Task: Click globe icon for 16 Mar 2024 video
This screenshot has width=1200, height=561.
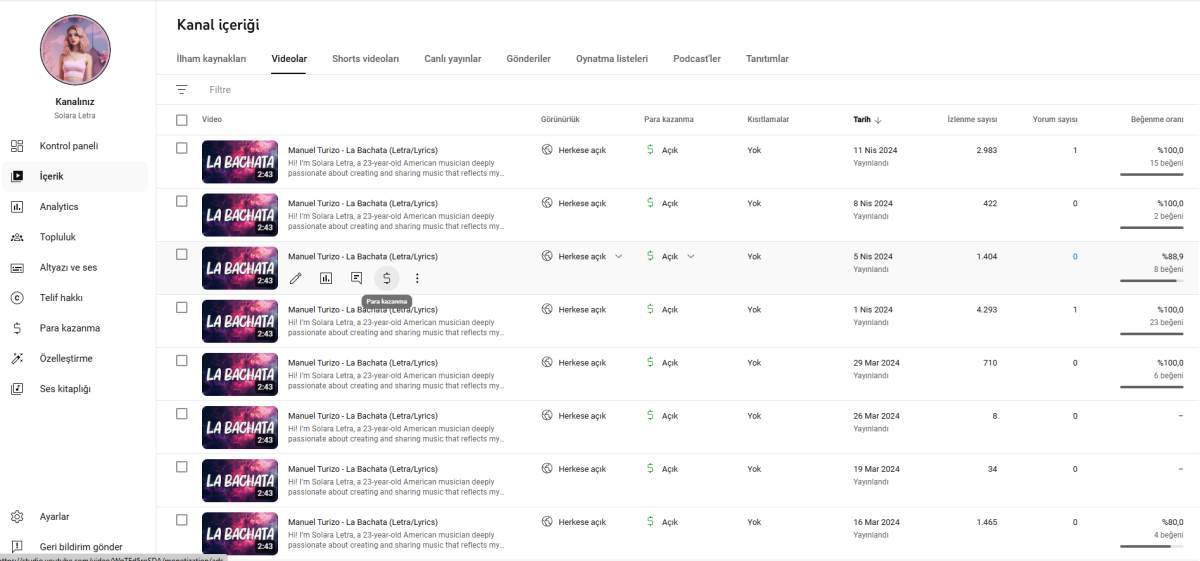Action: pyautogui.click(x=547, y=521)
